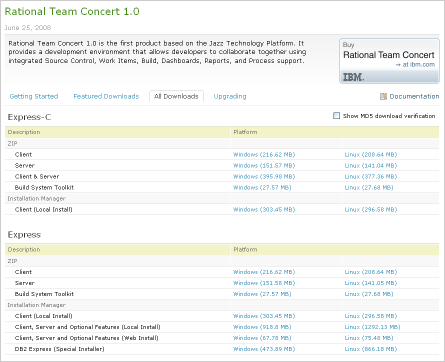Enable Show MD5 download verification checkbox
Viewport: 445px width, 362px height.
coord(336,116)
